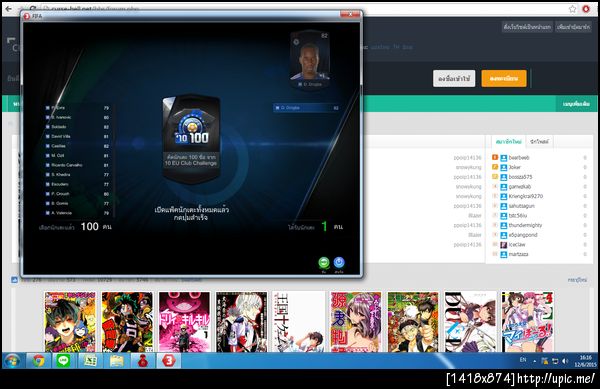This screenshot has width=600, height=389.
Task: Open member bossza575 profile
Action: coord(520,177)
